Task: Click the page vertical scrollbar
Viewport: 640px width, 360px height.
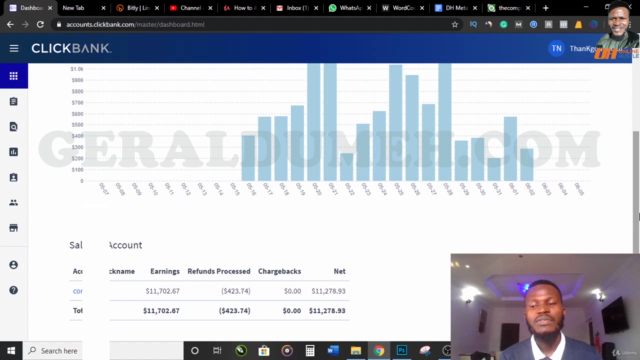Action: [636, 192]
